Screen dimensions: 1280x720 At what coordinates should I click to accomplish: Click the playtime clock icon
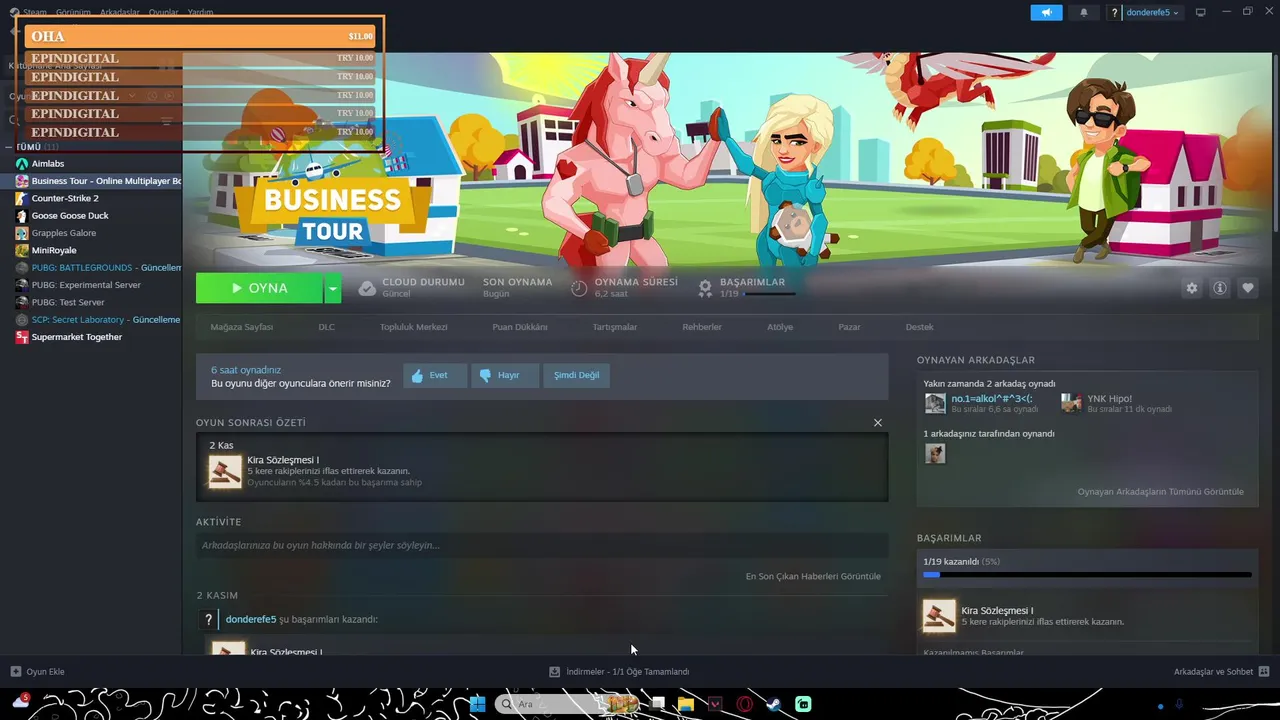pos(579,288)
